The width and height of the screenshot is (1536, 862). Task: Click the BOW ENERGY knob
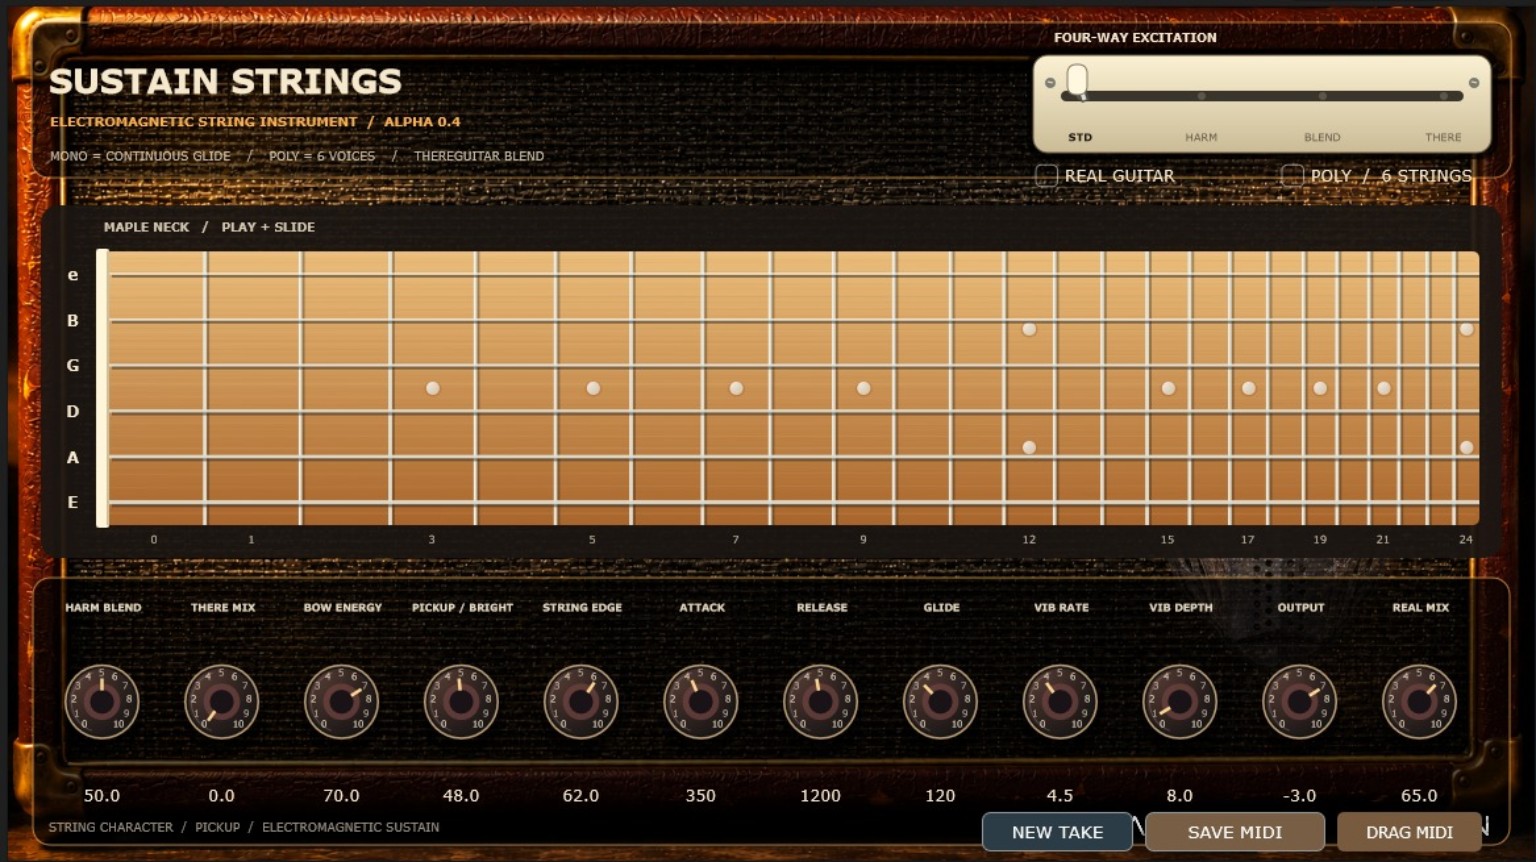point(341,701)
